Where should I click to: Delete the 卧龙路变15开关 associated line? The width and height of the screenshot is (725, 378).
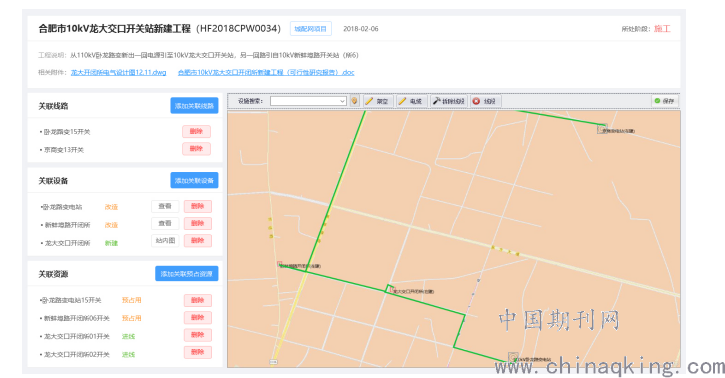(x=197, y=131)
